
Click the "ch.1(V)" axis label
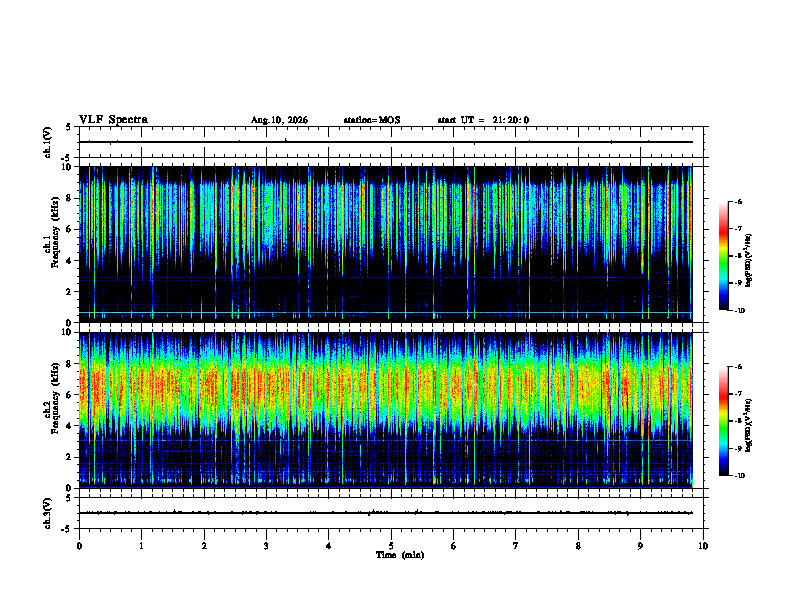point(48,142)
